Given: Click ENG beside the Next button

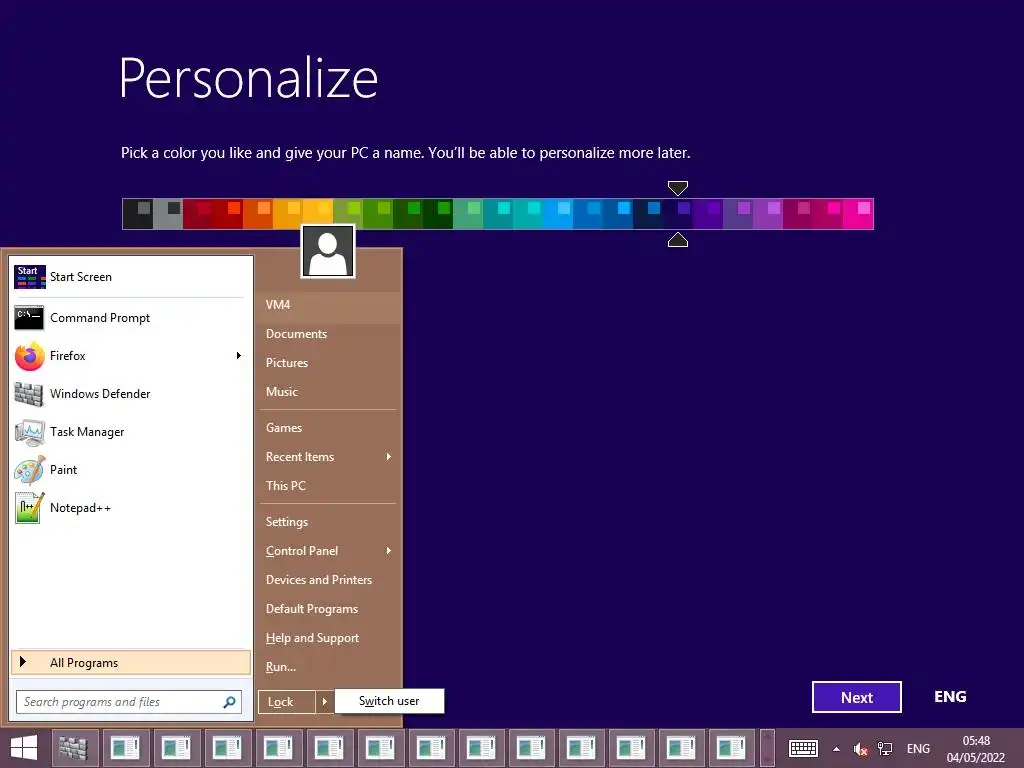Looking at the screenshot, I should (x=950, y=697).
